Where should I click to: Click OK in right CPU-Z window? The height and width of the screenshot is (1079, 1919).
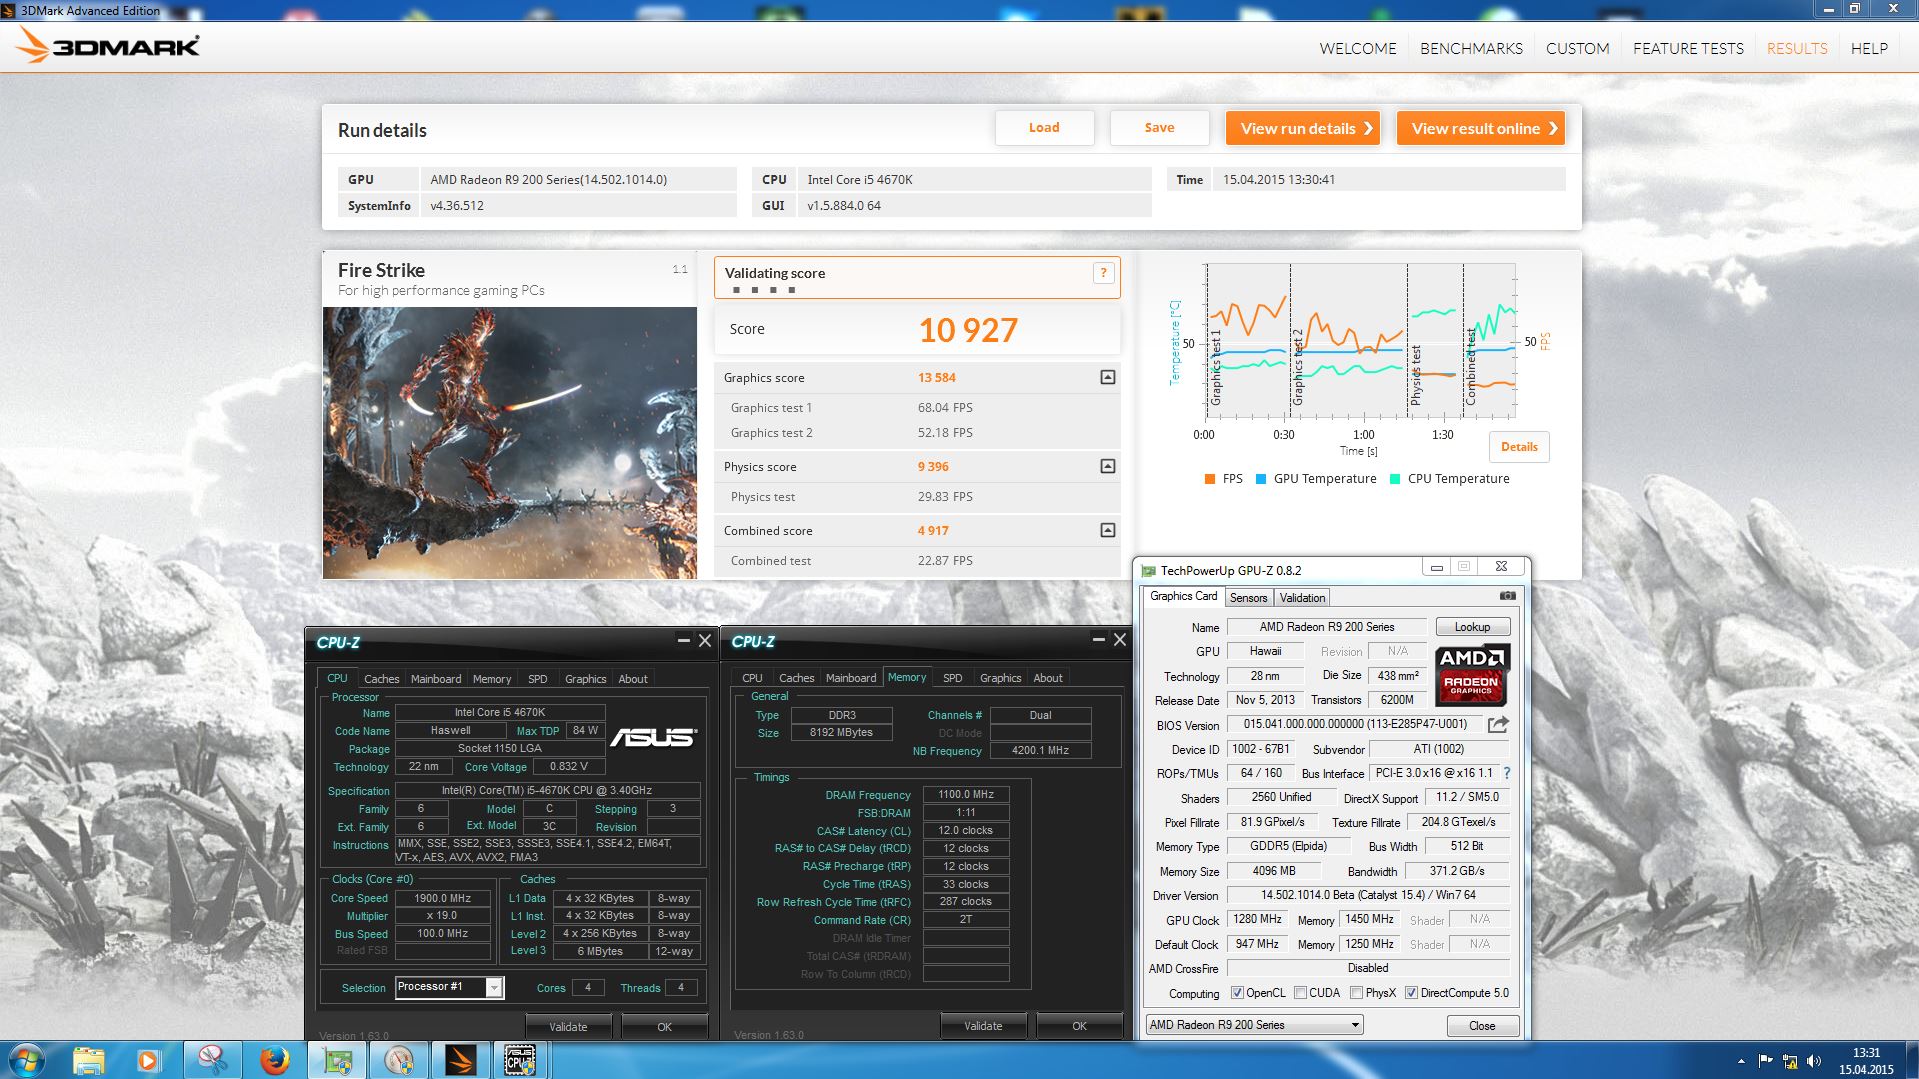click(1079, 1026)
